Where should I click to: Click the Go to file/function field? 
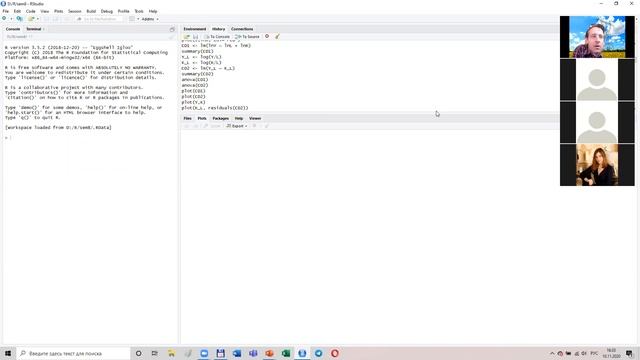(100, 19)
